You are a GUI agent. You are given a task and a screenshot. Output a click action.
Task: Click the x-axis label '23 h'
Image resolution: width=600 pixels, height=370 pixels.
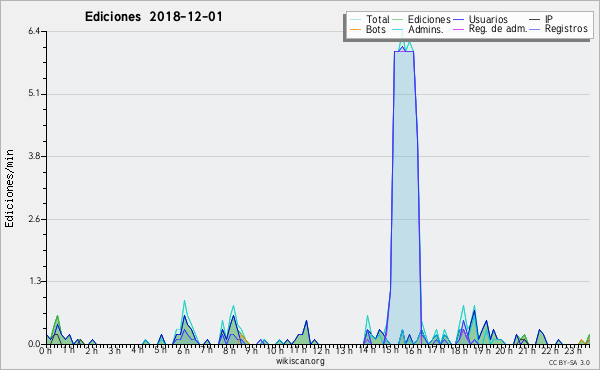pyautogui.click(x=573, y=351)
